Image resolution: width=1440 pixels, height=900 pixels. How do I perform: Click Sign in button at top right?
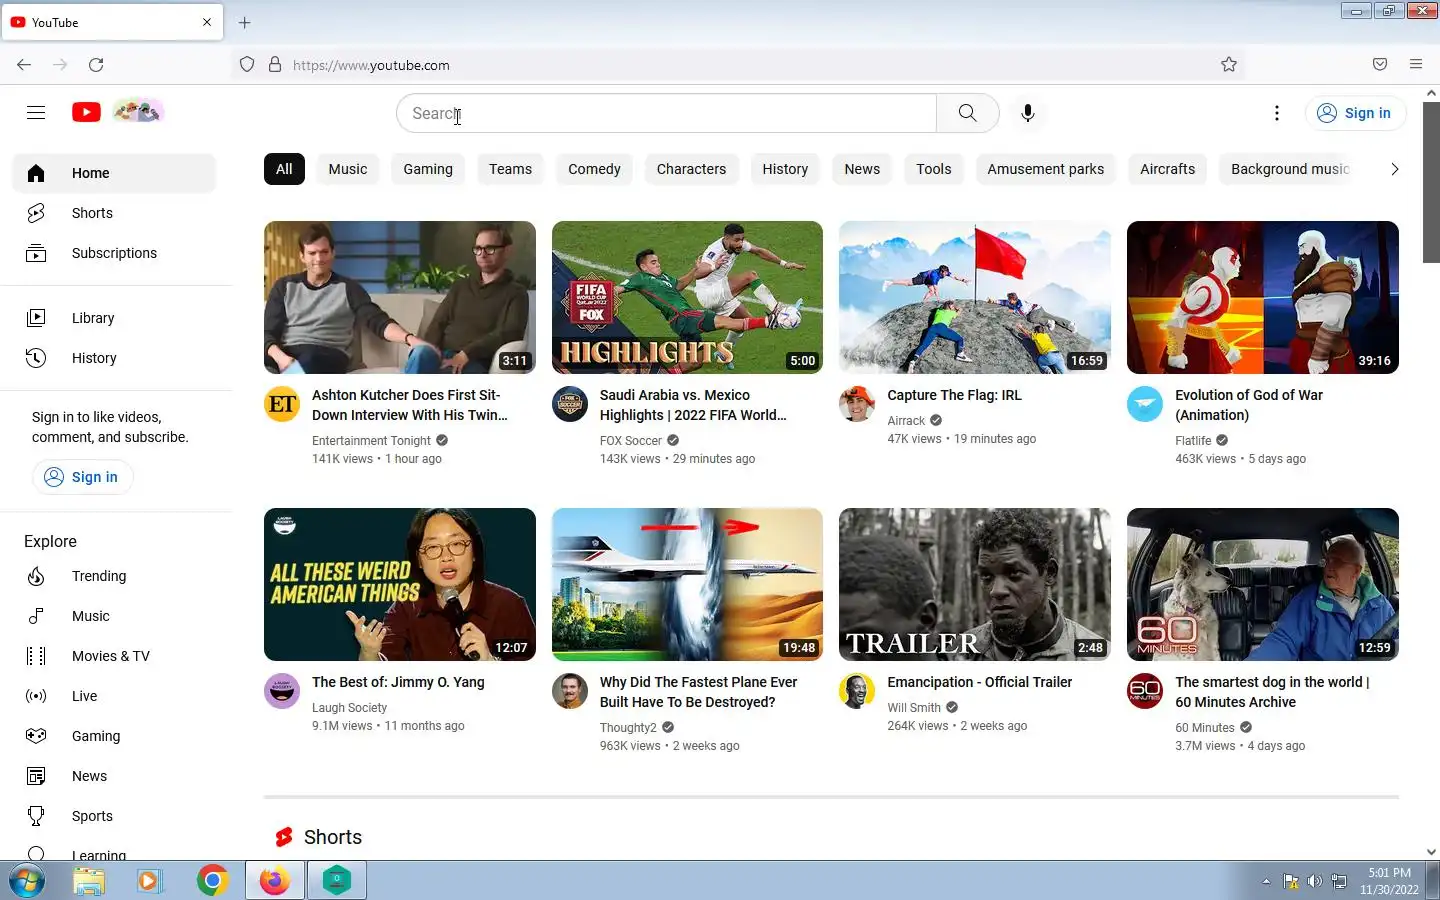point(1355,113)
